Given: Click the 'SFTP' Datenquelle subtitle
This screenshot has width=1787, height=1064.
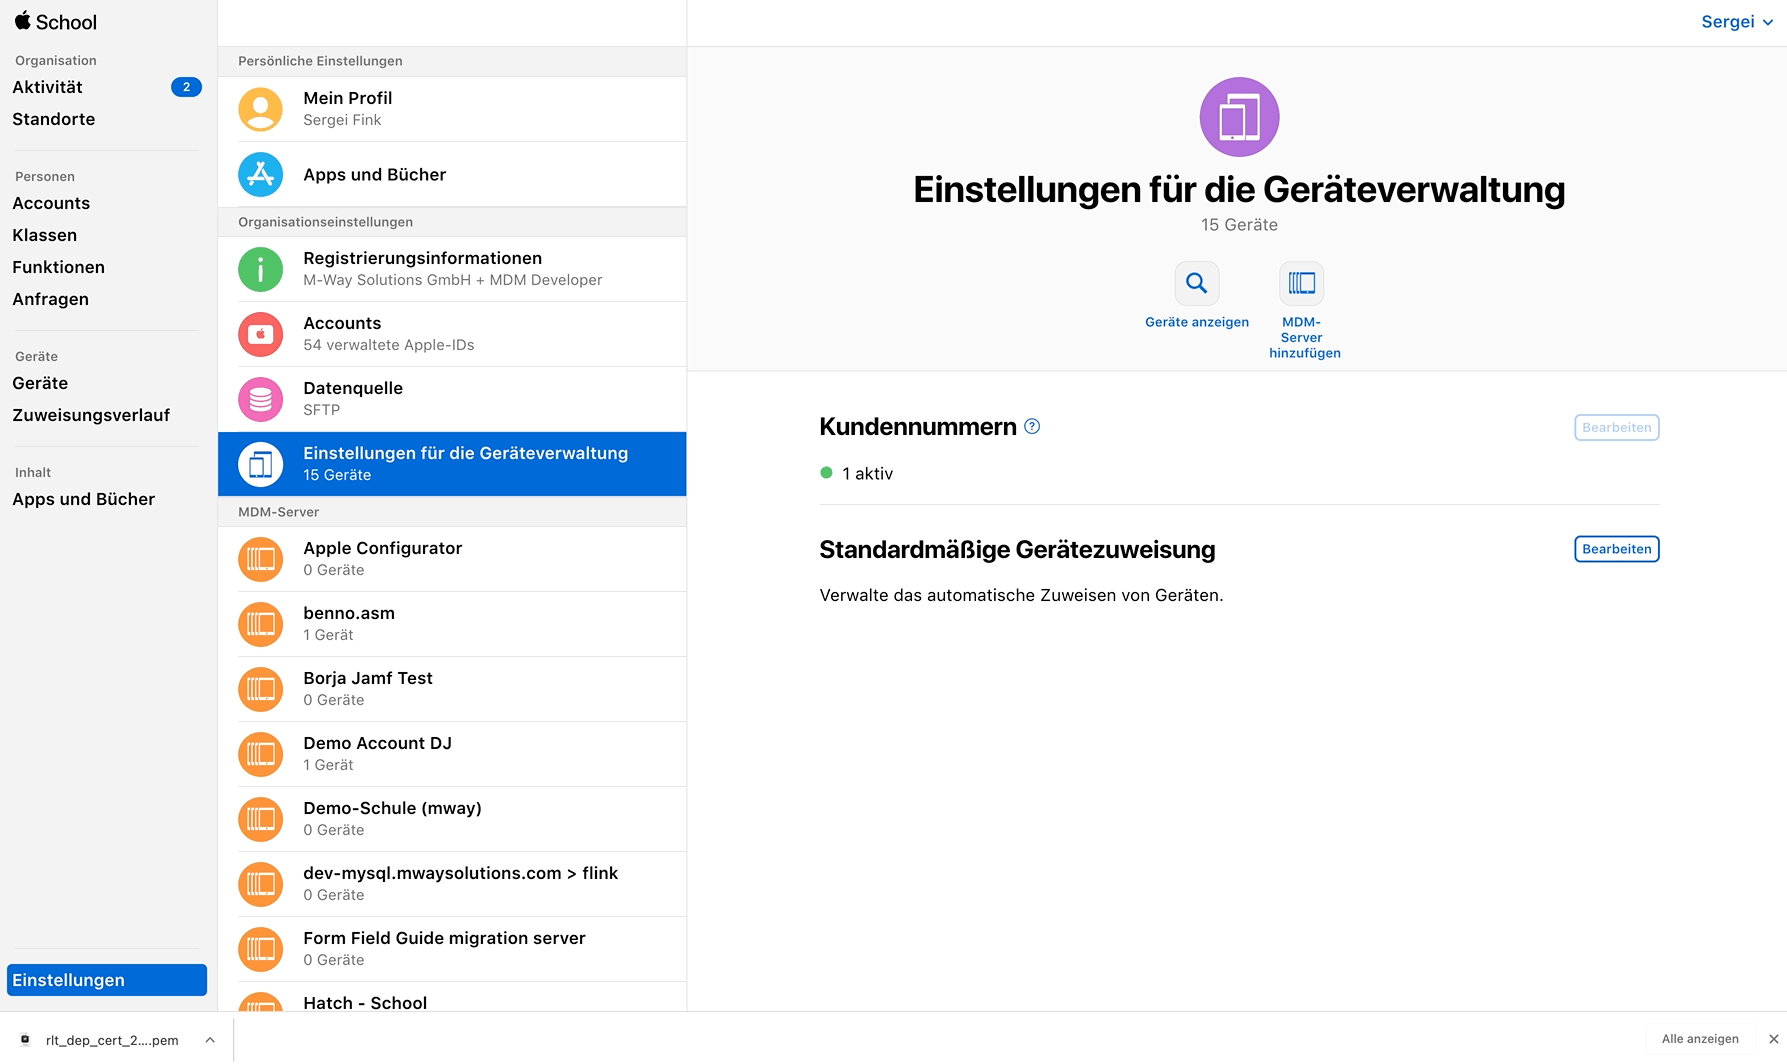Looking at the screenshot, I should tap(321, 410).
